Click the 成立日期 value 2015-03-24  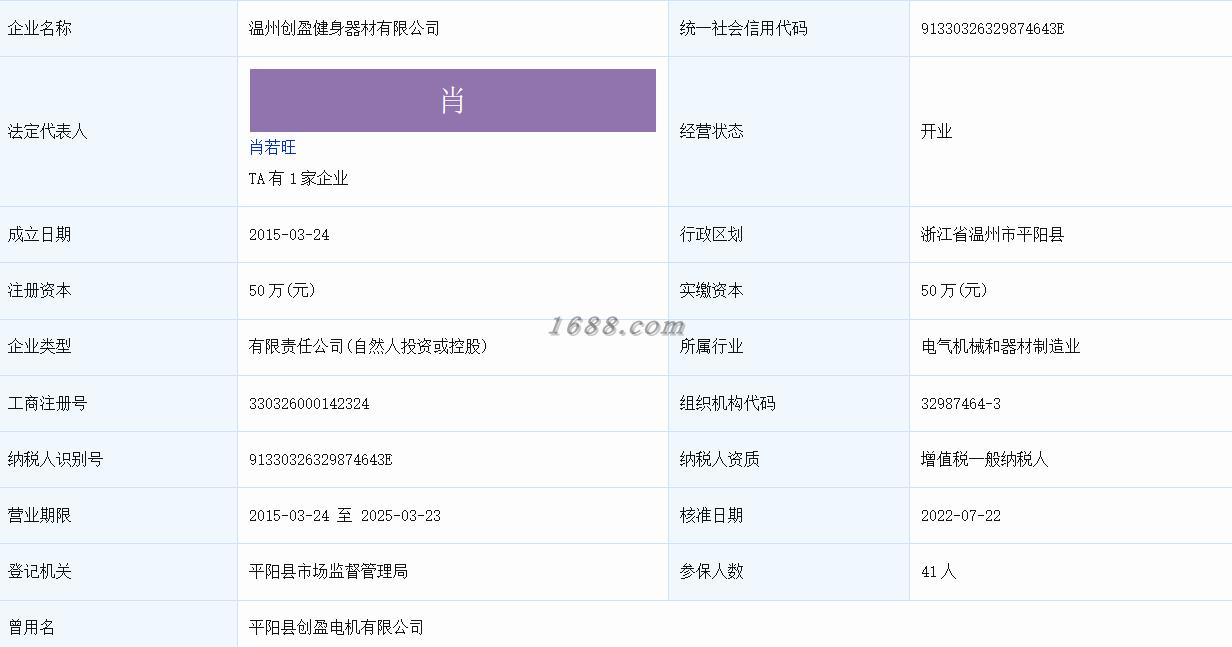tap(289, 235)
